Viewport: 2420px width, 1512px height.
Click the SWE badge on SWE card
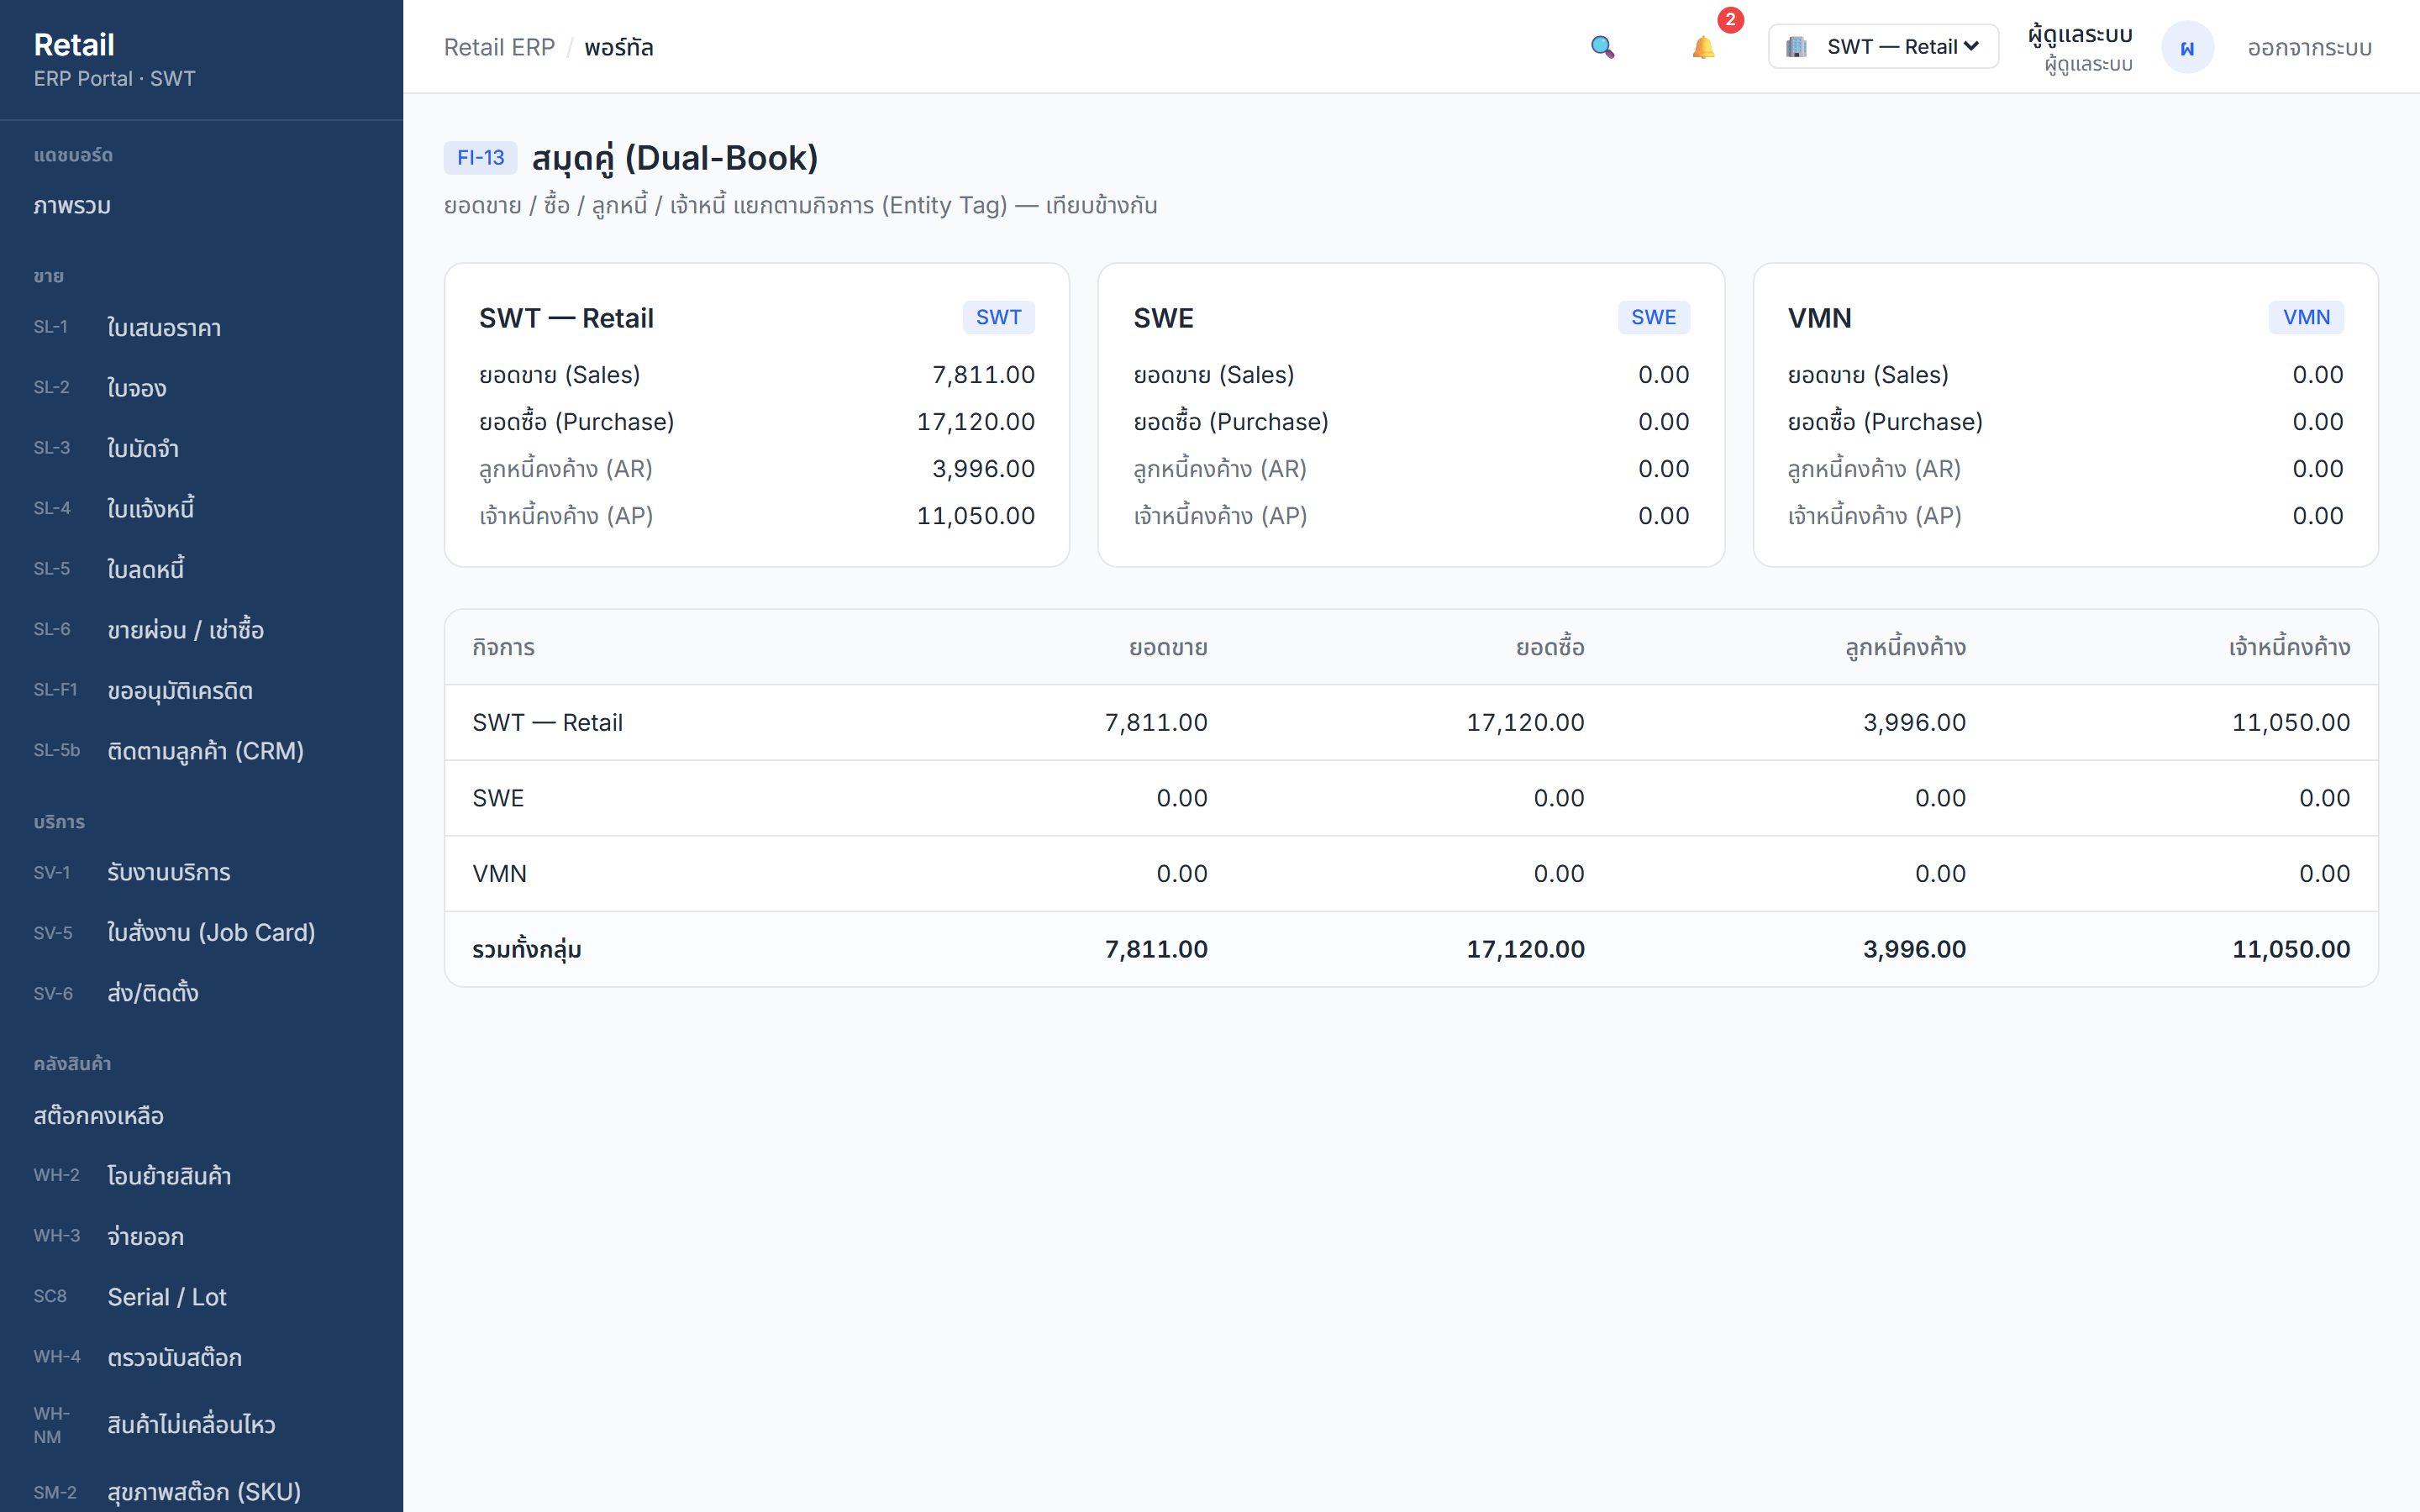coord(1653,317)
